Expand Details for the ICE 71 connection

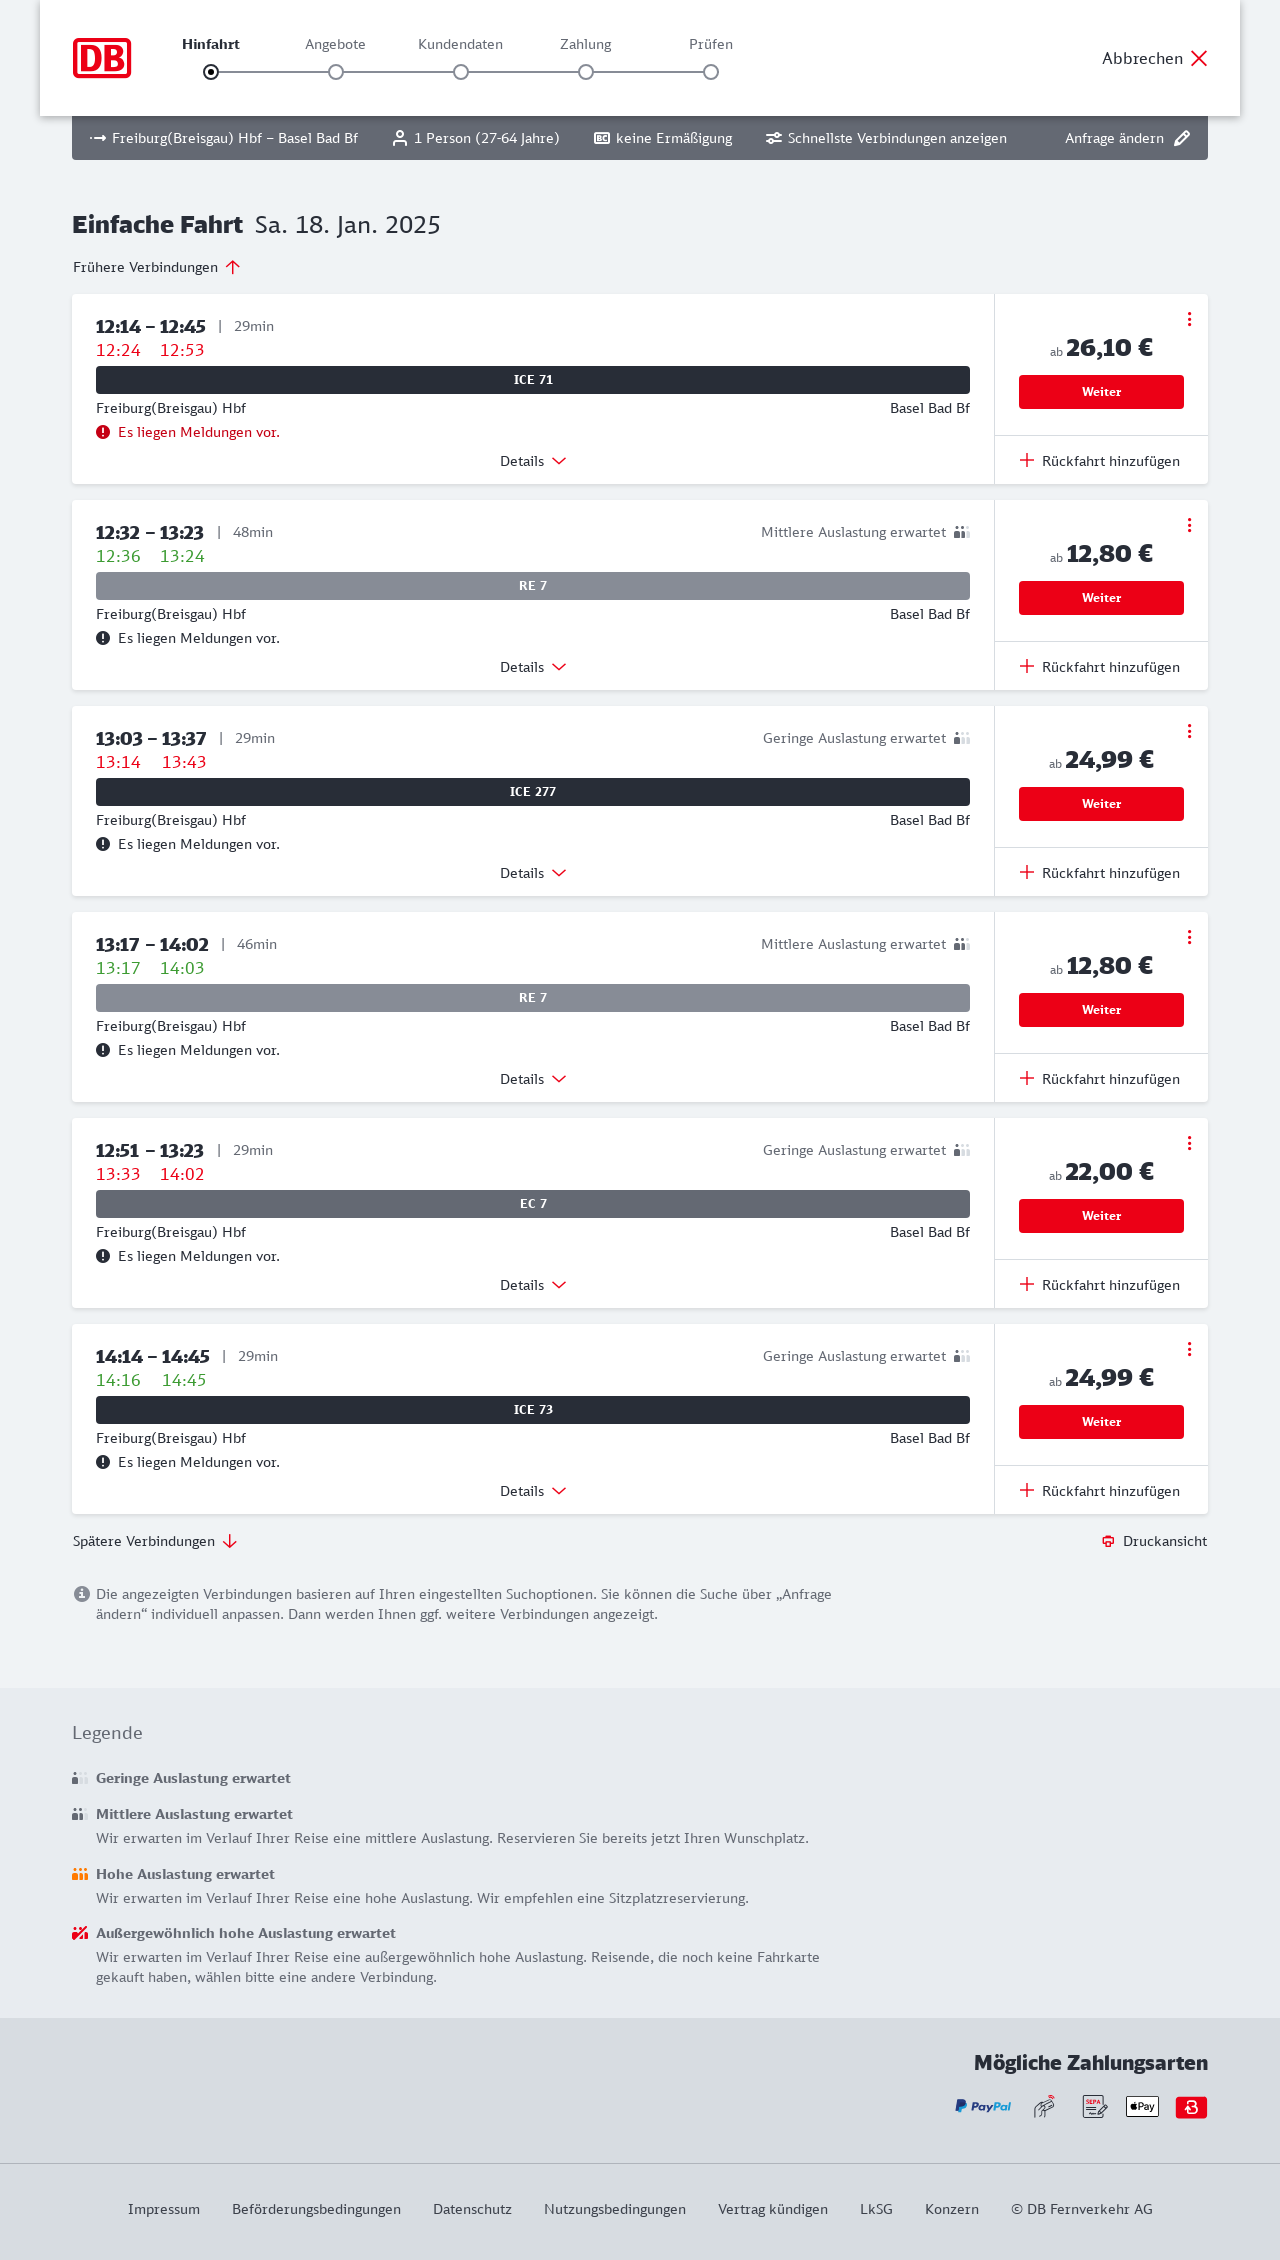click(x=533, y=461)
